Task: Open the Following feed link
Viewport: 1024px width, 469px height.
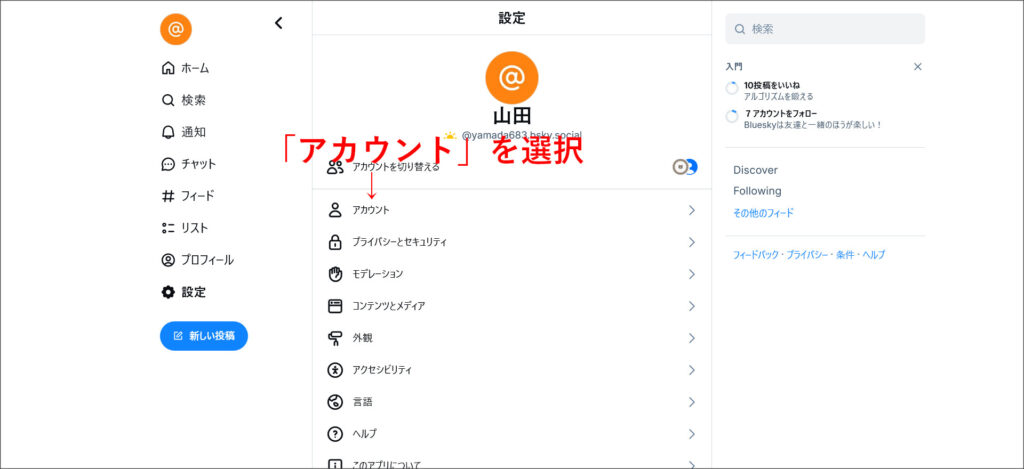Action: 757,191
